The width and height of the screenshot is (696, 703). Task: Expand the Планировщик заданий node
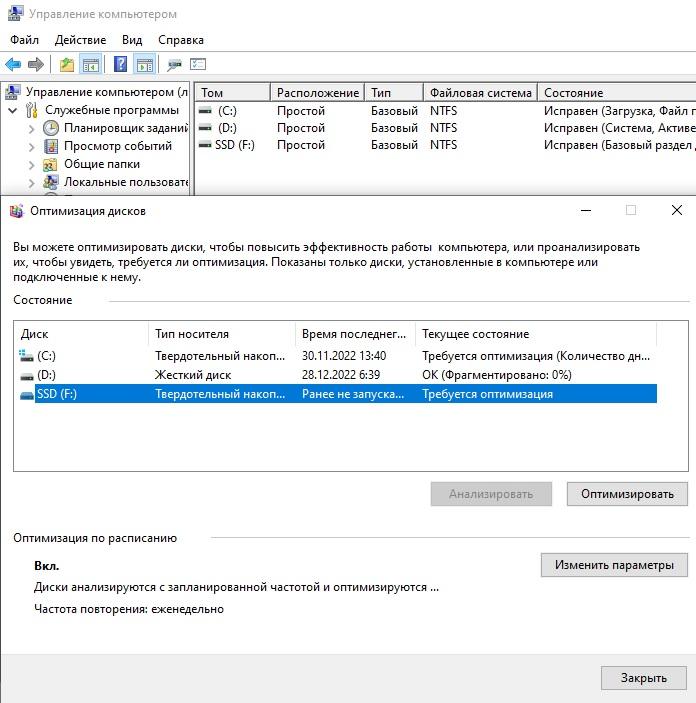[31, 129]
